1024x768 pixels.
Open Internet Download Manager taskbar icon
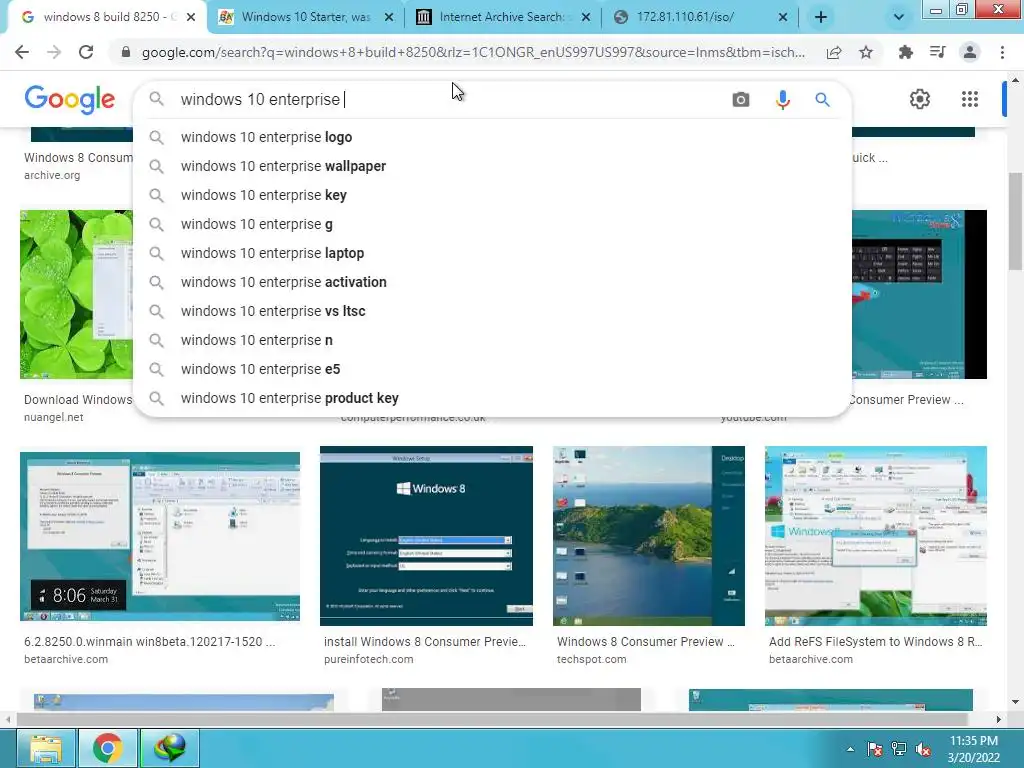coord(170,748)
